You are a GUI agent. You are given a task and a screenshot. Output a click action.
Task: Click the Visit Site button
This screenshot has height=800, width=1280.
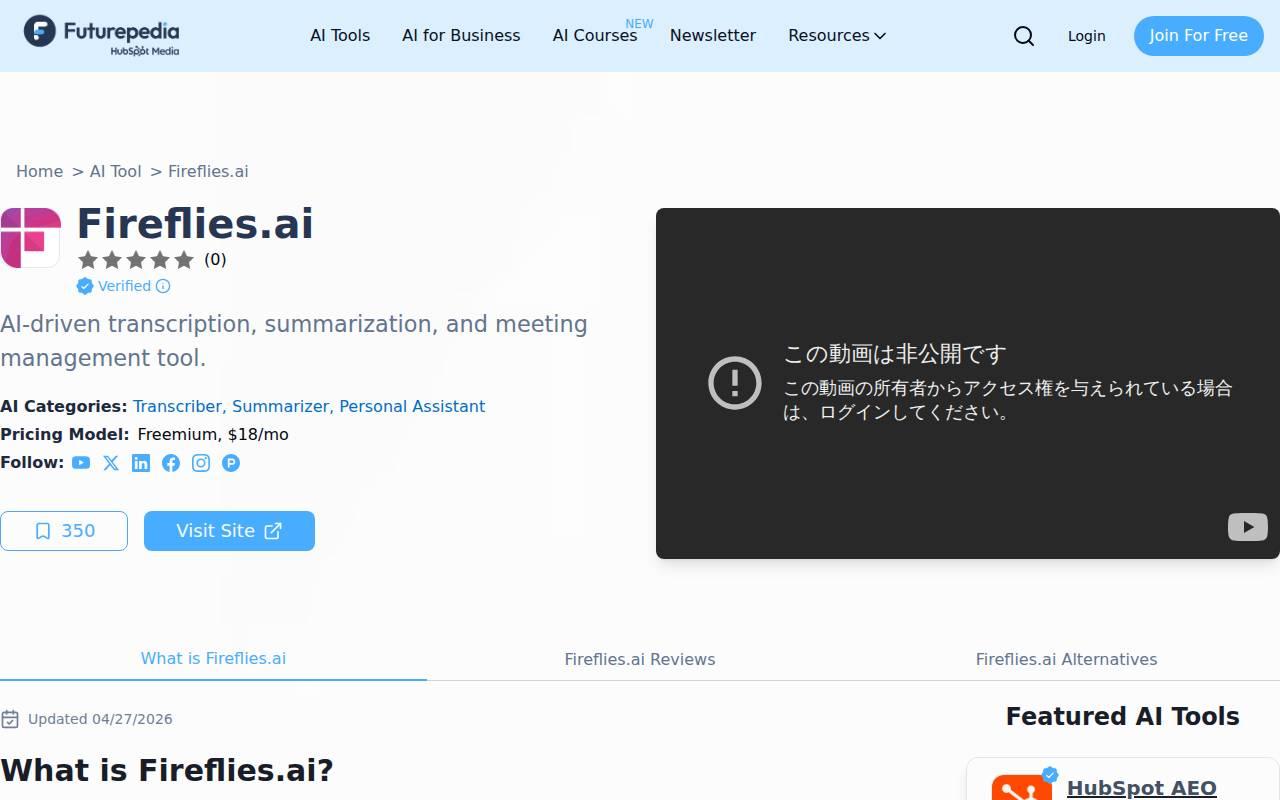[x=229, y=531]
